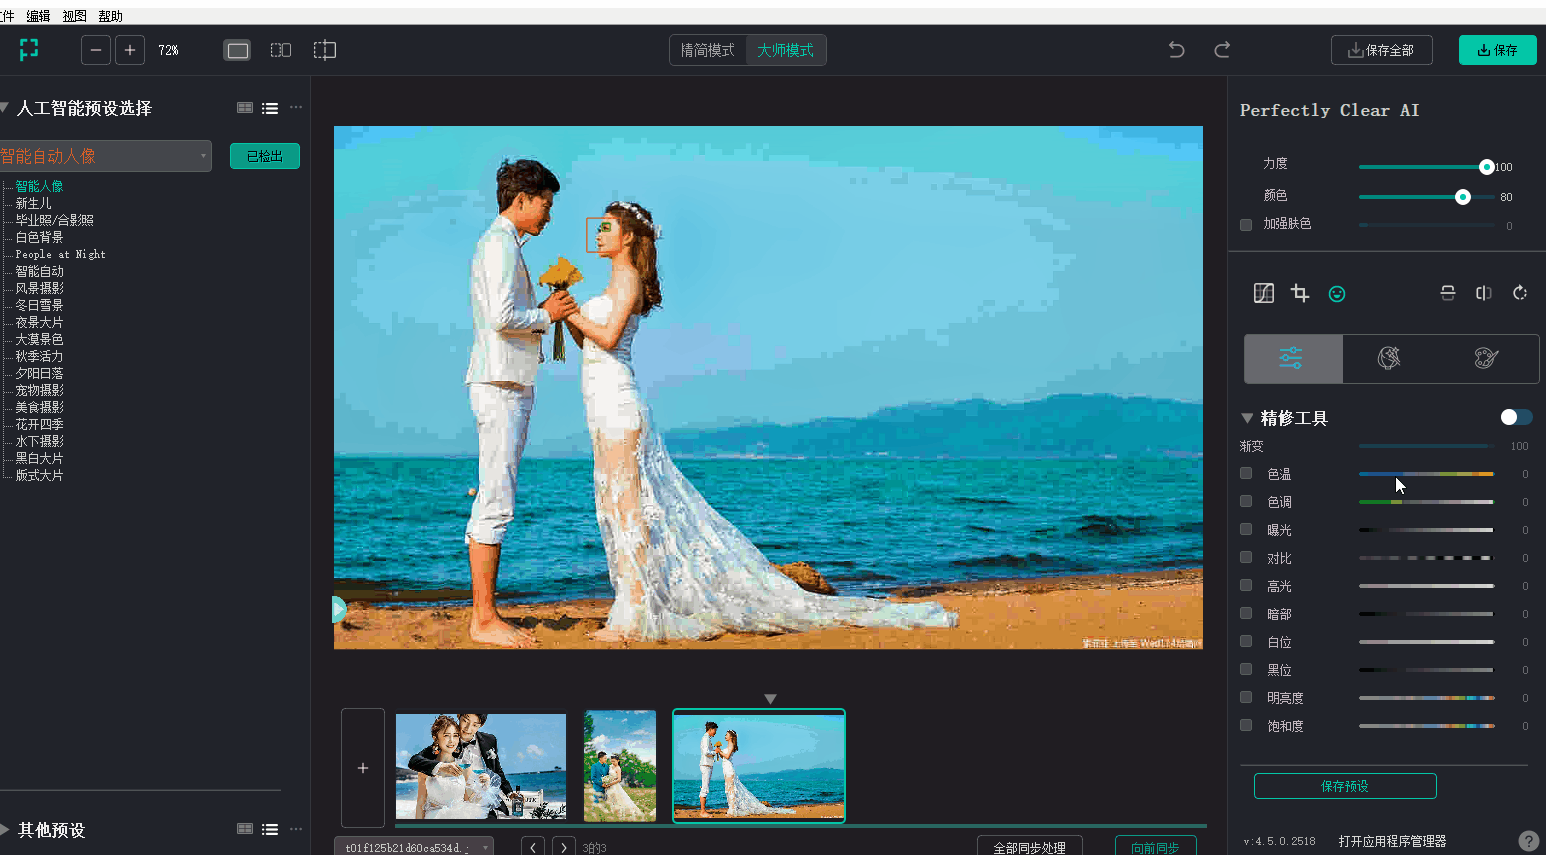Switch AI preset panel to grid view
Image resolution: width=1546 pixels, height=855 pixels.
click(x=245, y=108)
